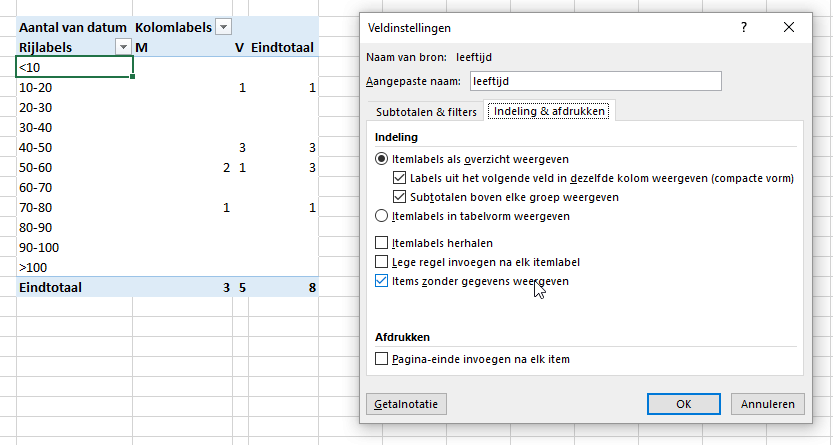This screenshot has height=445, width=833.
Task: Click the Aangepaste naam text field
Action: click(x=594, y=81)
